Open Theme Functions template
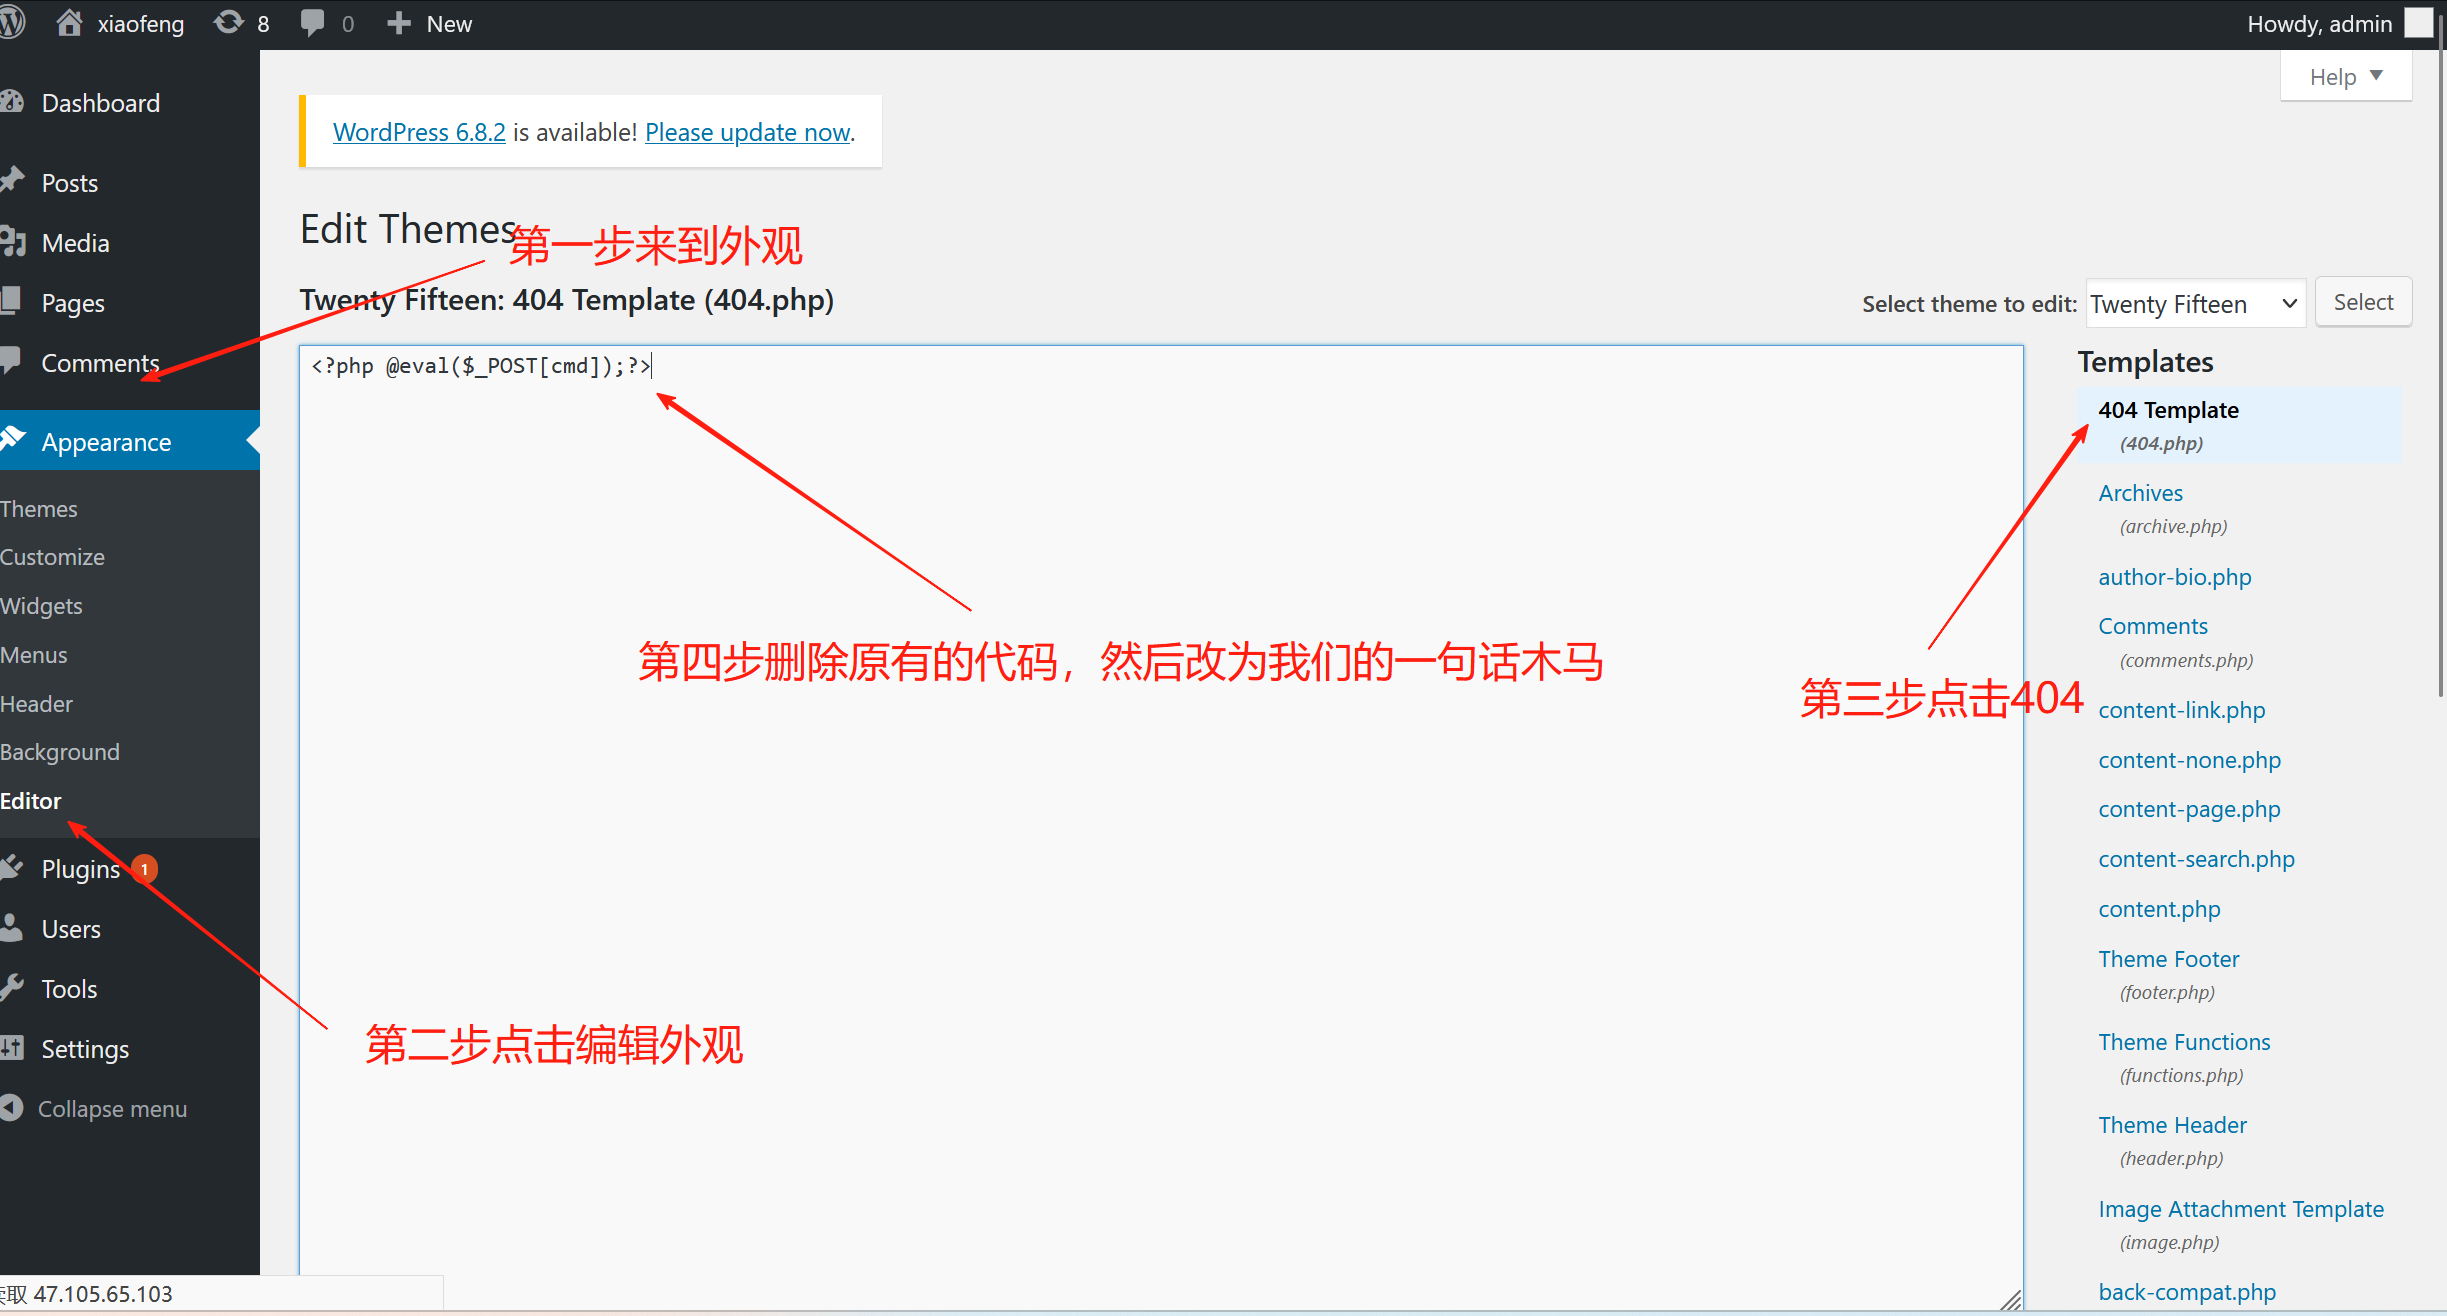 pyautogui.click(x=2185, y=1042)
